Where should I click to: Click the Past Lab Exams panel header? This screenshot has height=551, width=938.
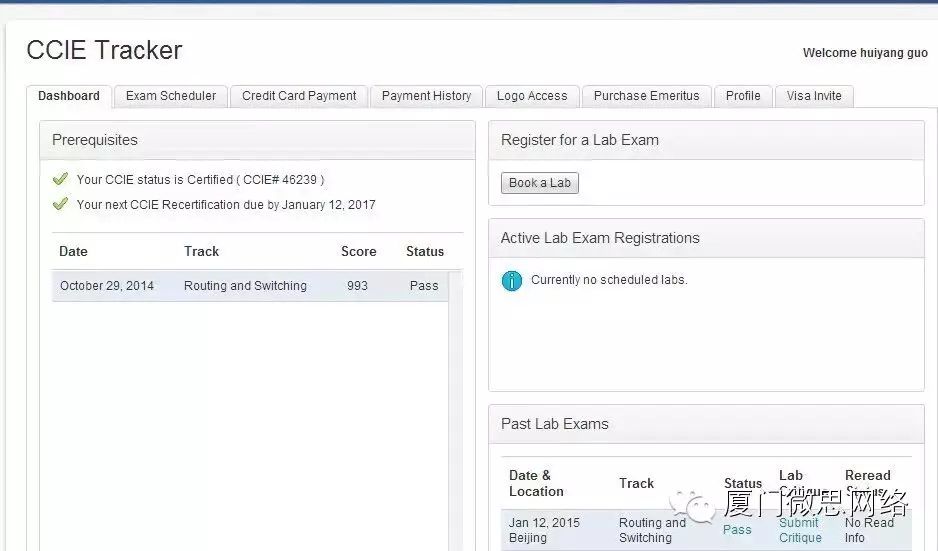pyautogui.click(x=706, y=424)
